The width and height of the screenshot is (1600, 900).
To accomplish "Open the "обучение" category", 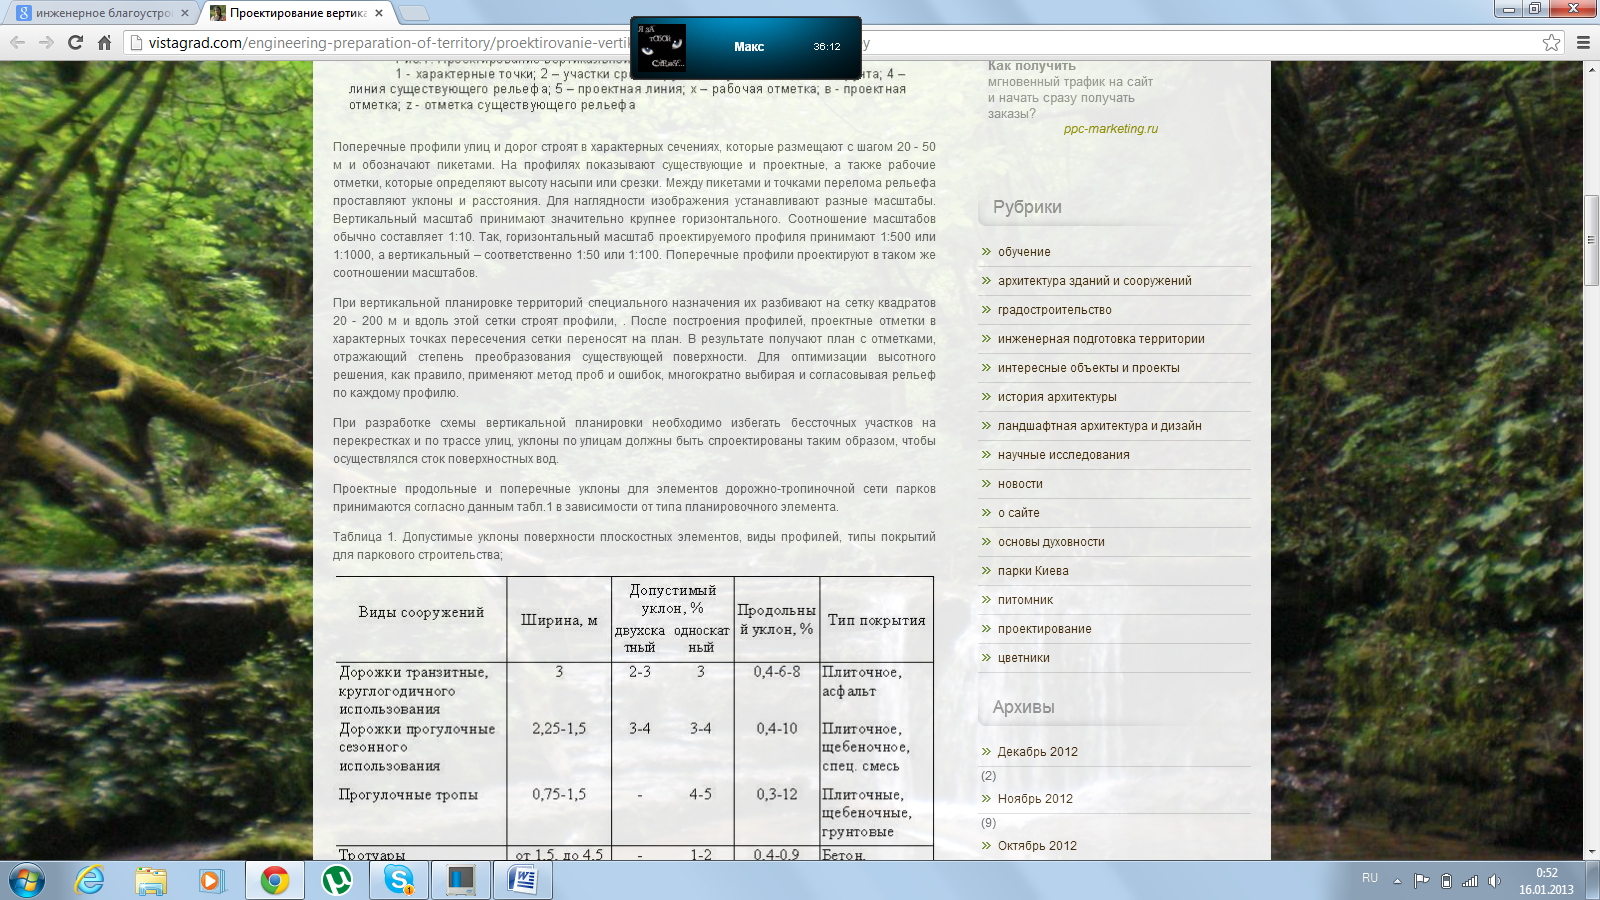I will 1024,252.
